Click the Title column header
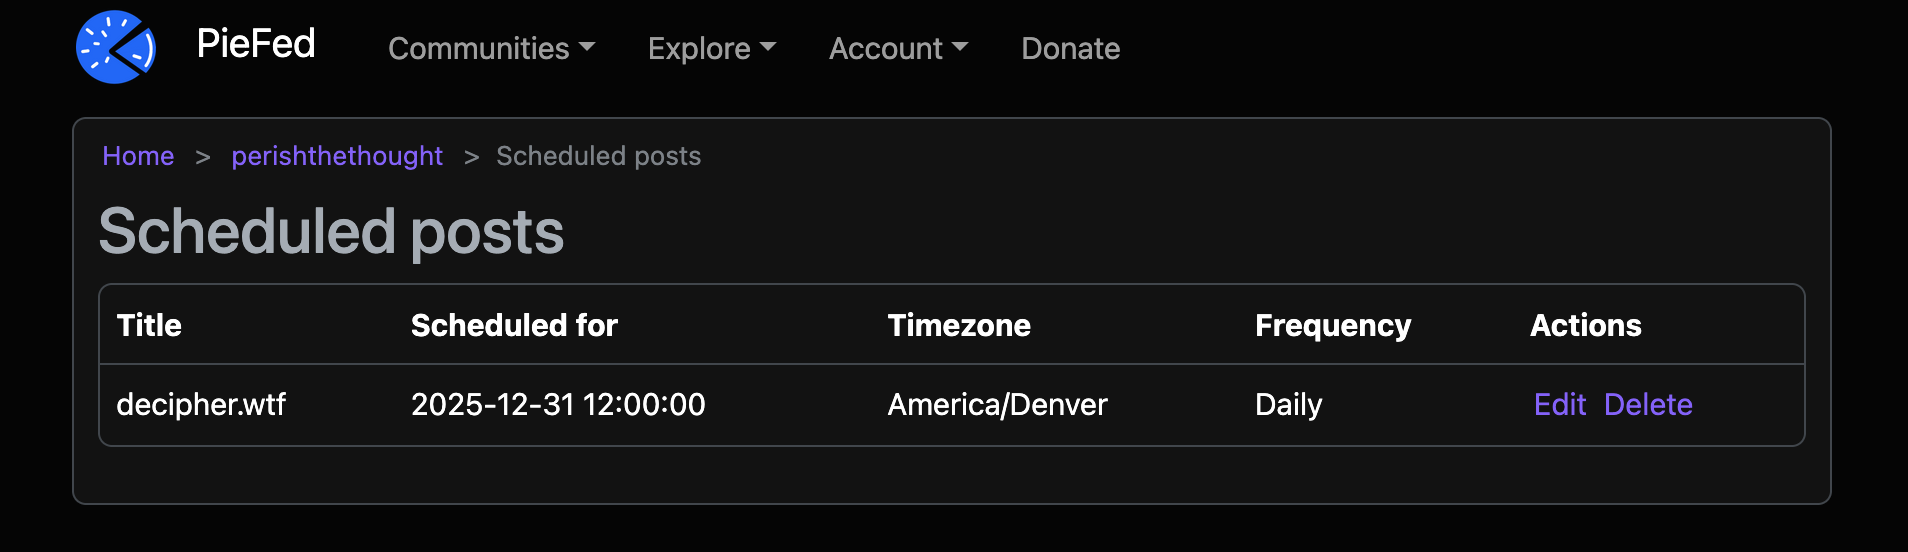Screen dimensions: 1908x552 149,325
